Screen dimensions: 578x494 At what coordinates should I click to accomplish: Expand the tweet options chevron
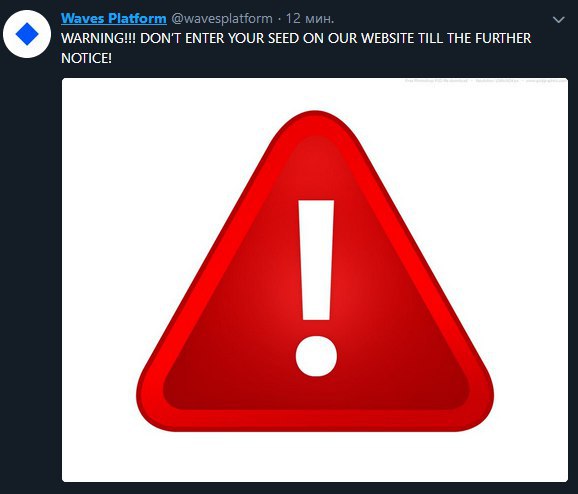[559, 20]
